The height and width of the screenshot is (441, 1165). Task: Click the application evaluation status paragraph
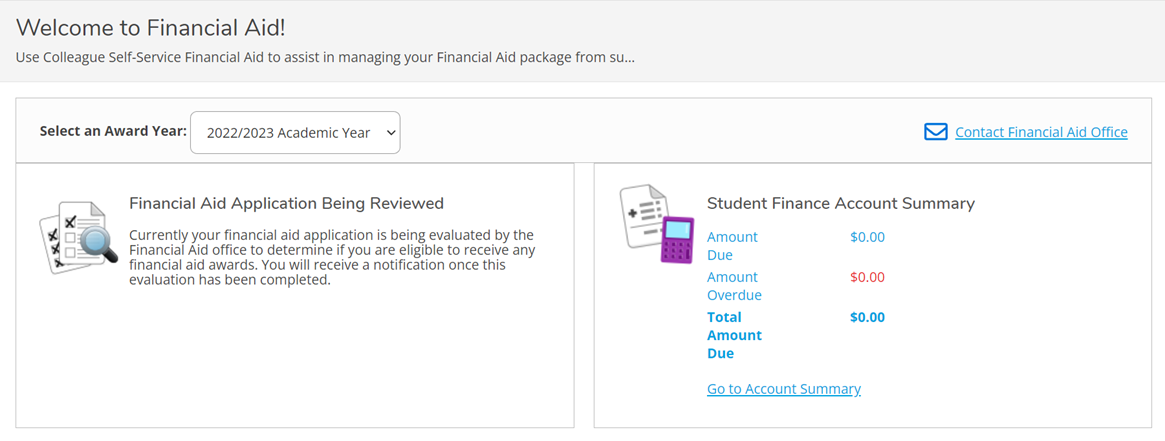331,257
